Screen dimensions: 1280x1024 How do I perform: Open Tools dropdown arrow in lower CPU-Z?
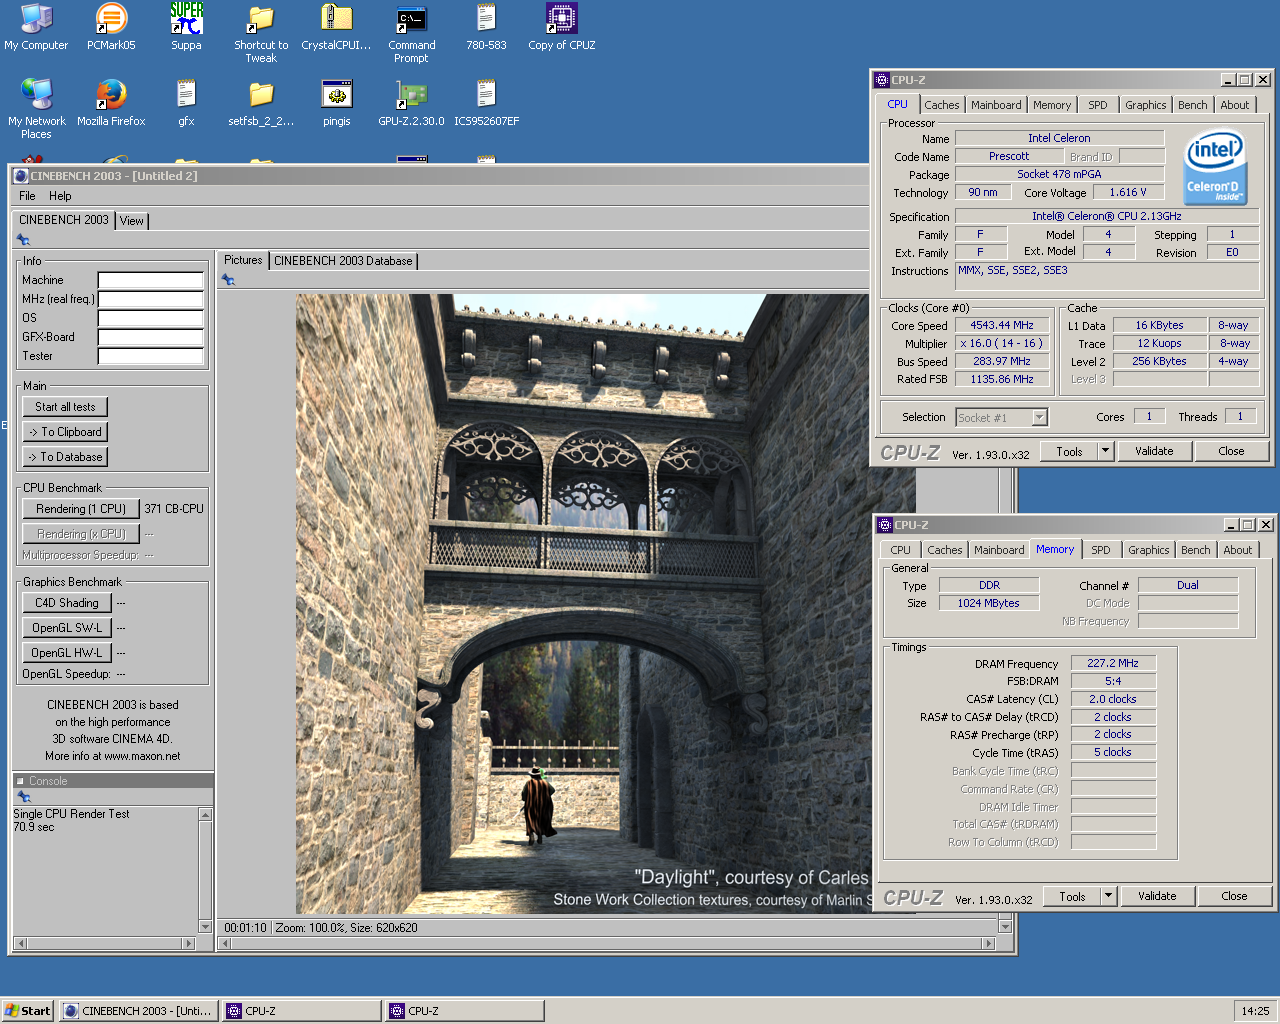click(1108, 896)
